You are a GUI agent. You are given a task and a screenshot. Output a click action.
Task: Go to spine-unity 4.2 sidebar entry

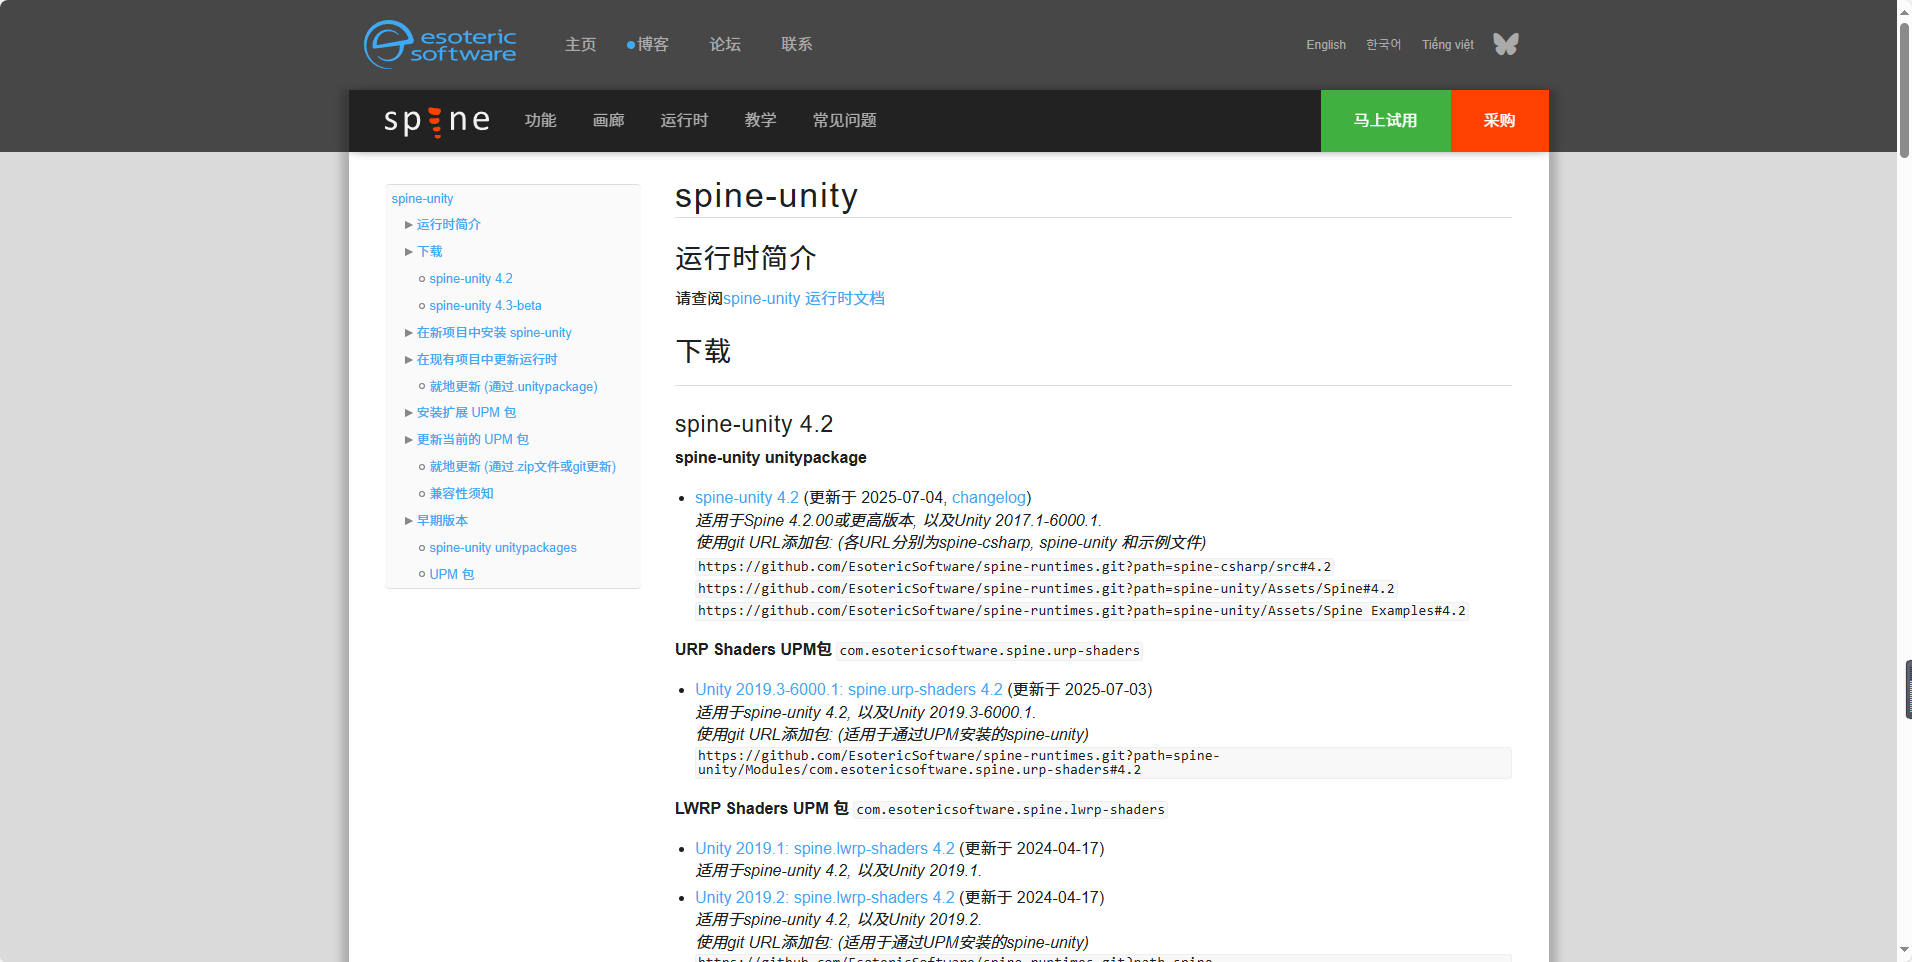[471, 279]
